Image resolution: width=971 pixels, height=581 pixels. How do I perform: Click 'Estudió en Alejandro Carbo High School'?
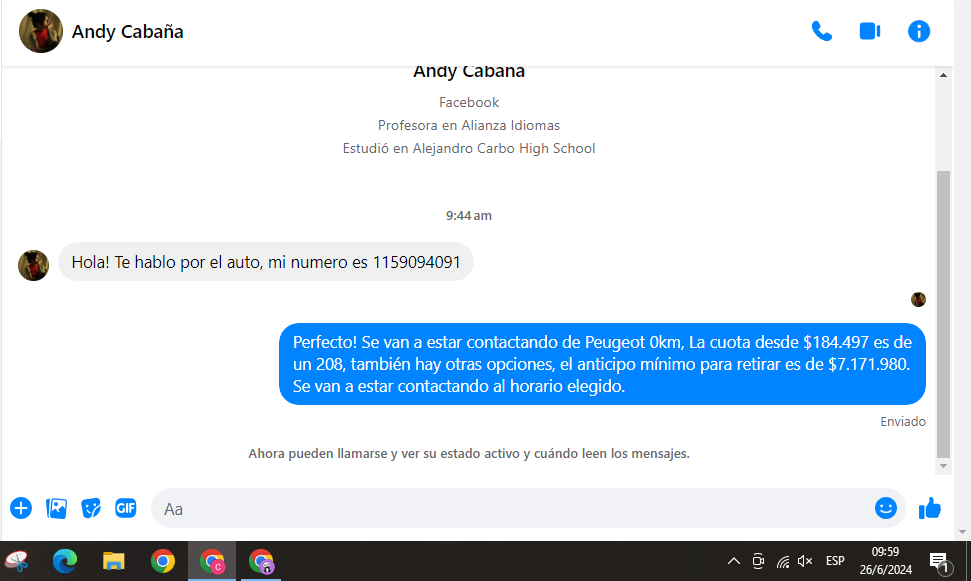click(x=469, y=149)
